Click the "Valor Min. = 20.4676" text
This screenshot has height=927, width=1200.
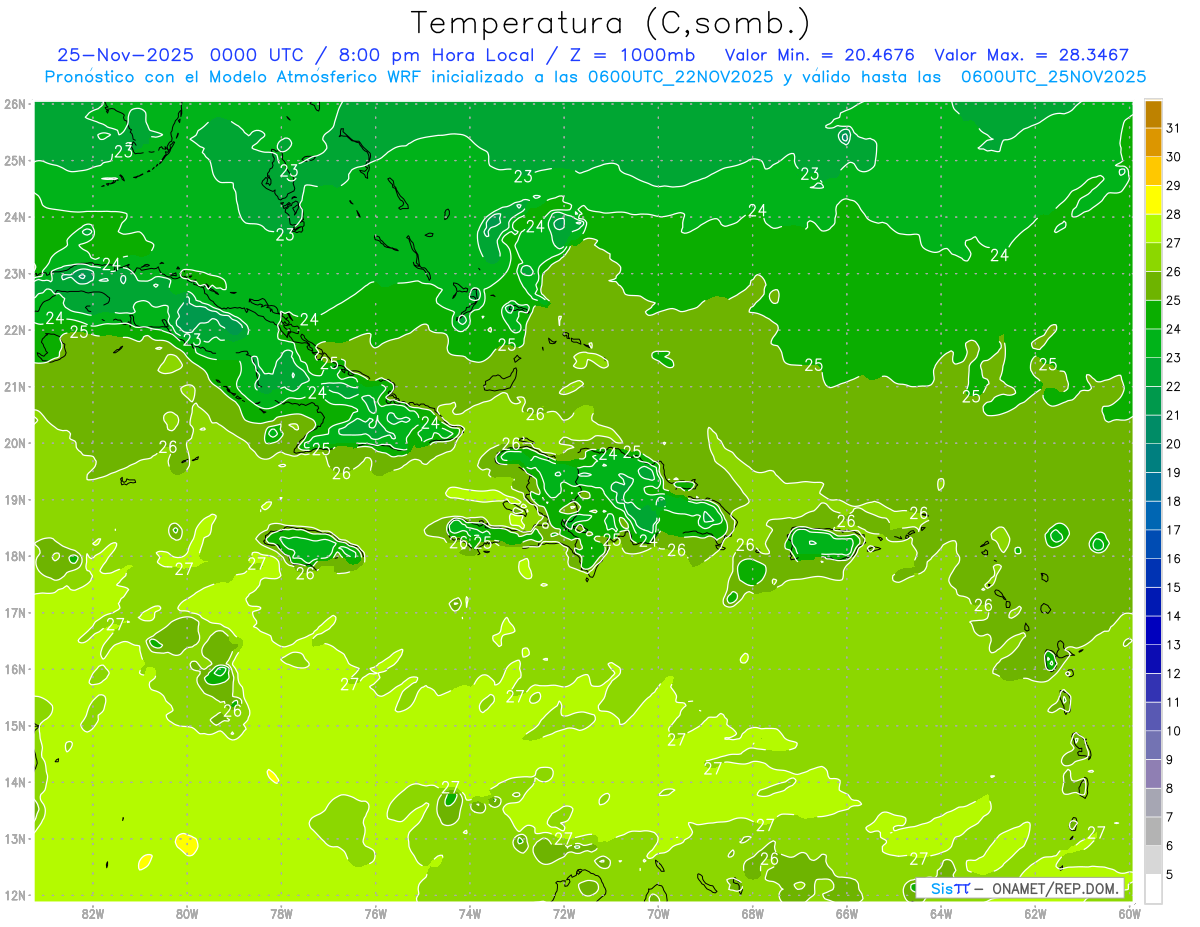pyautogui.click(x=819, y=55)
